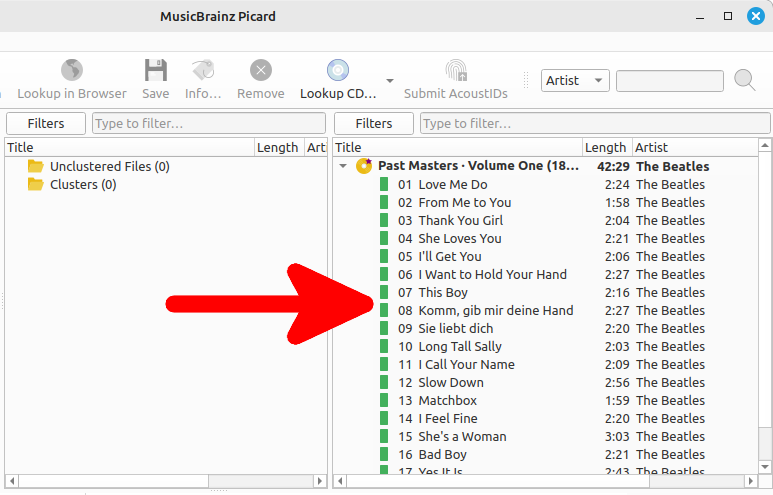Click right pane vertical scrollbar up arrow
The height and width of the screenshot is (495, 773).
tap(765, 145)
